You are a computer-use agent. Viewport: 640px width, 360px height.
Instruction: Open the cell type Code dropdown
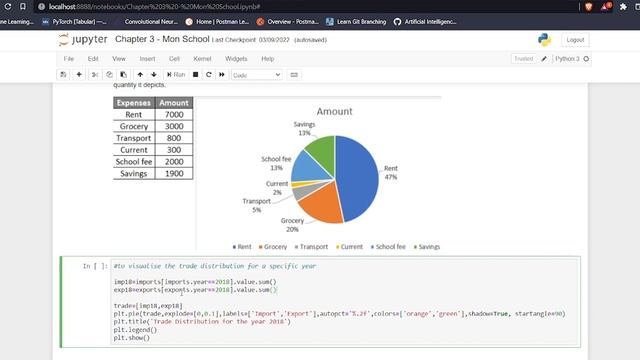tap(256, 75)
